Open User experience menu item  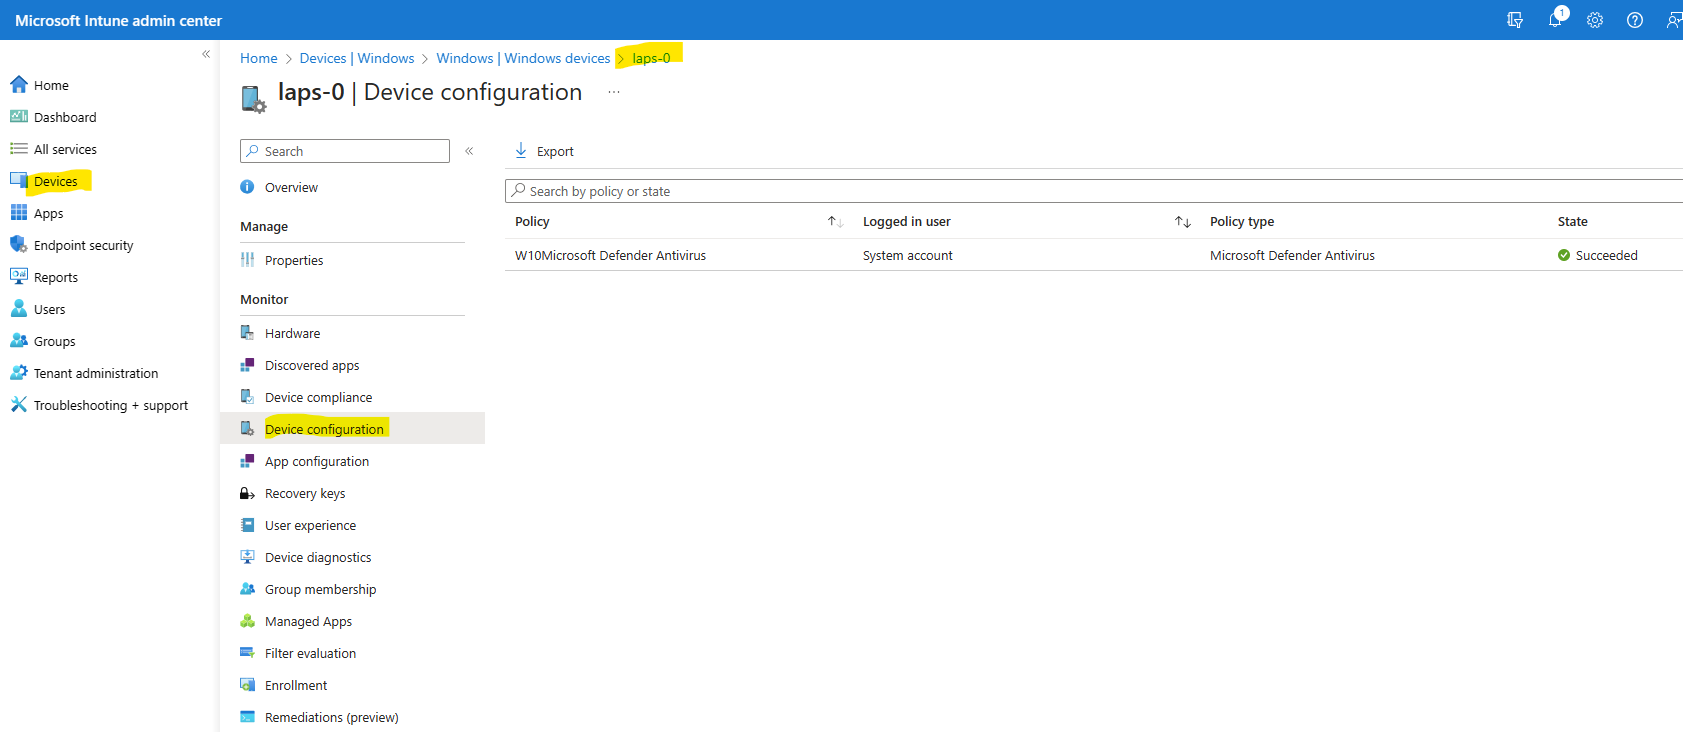(x=310, y=526)
